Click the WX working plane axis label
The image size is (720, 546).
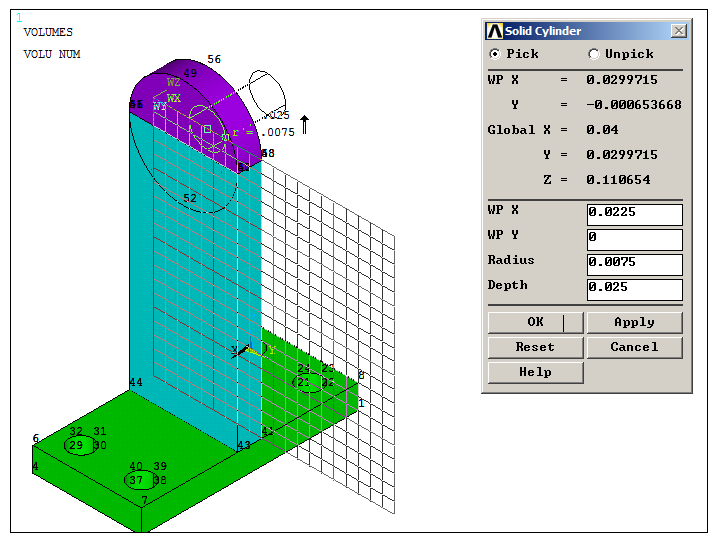[174, 98]
